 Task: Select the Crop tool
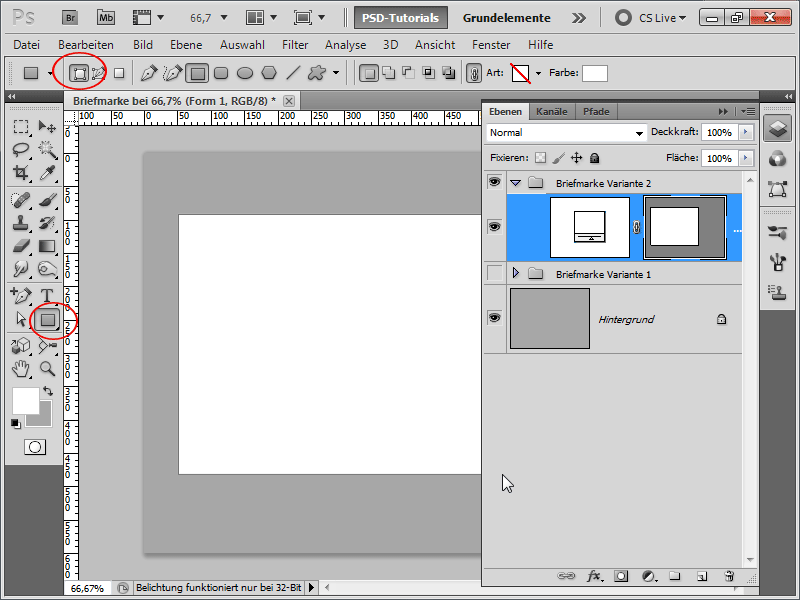20,173
